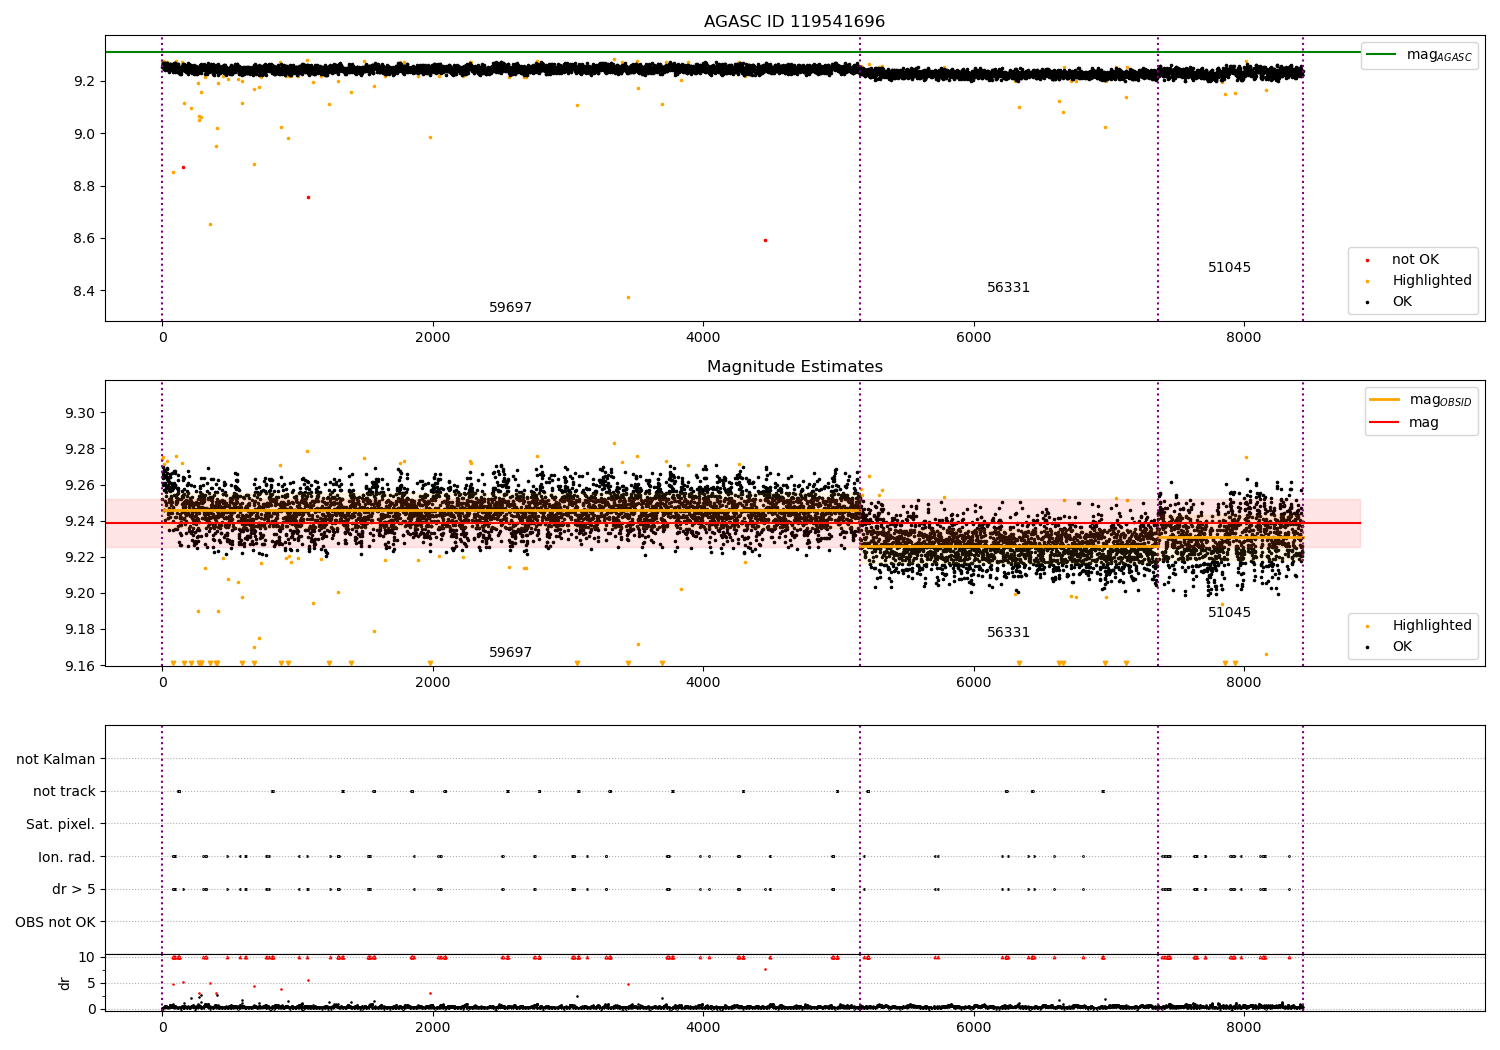Click the 'not track' axis label
Viewport: 1500px width, 1050px height.
(64, 792)
